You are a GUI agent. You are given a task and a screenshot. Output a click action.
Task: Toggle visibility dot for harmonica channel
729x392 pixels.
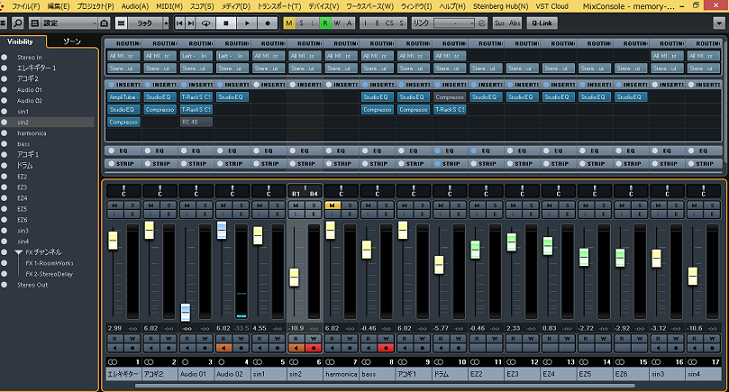pos(4,133)
